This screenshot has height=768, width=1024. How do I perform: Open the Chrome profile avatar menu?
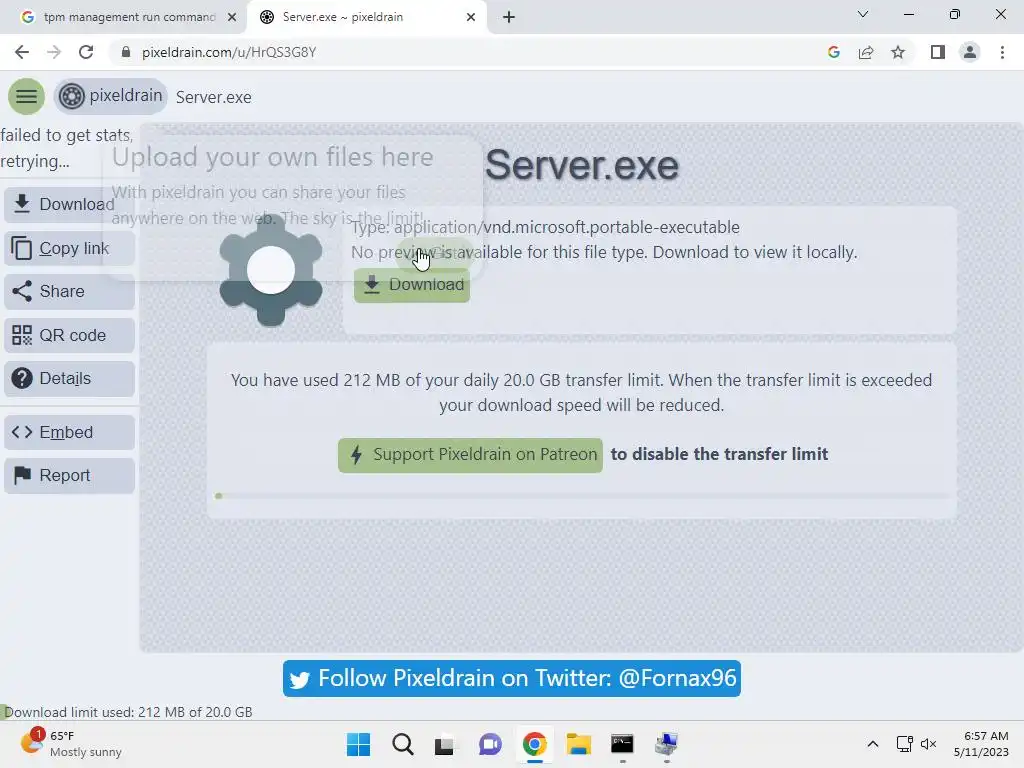pos(970,52)
